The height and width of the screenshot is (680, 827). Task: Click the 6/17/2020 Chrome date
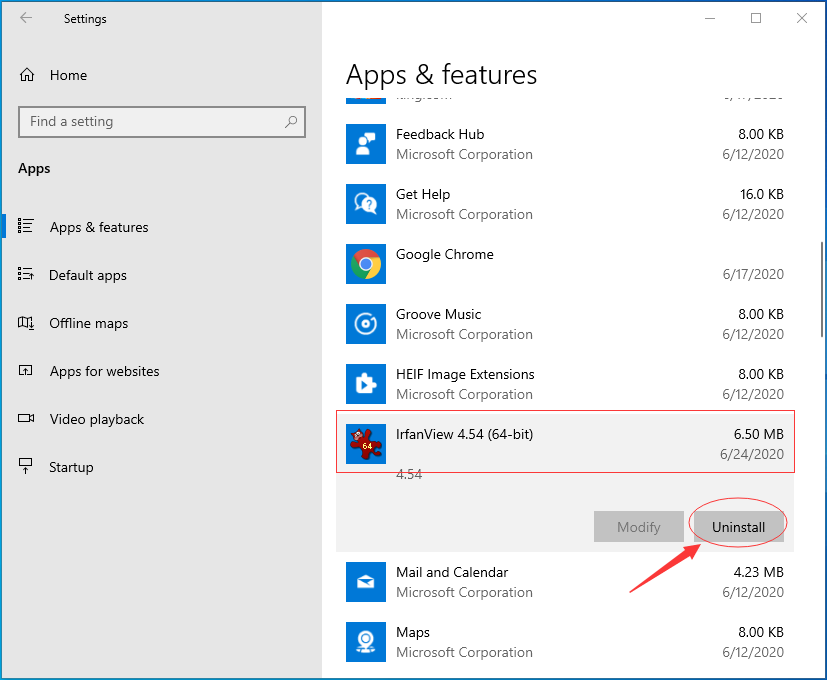[x=753, y=274]
